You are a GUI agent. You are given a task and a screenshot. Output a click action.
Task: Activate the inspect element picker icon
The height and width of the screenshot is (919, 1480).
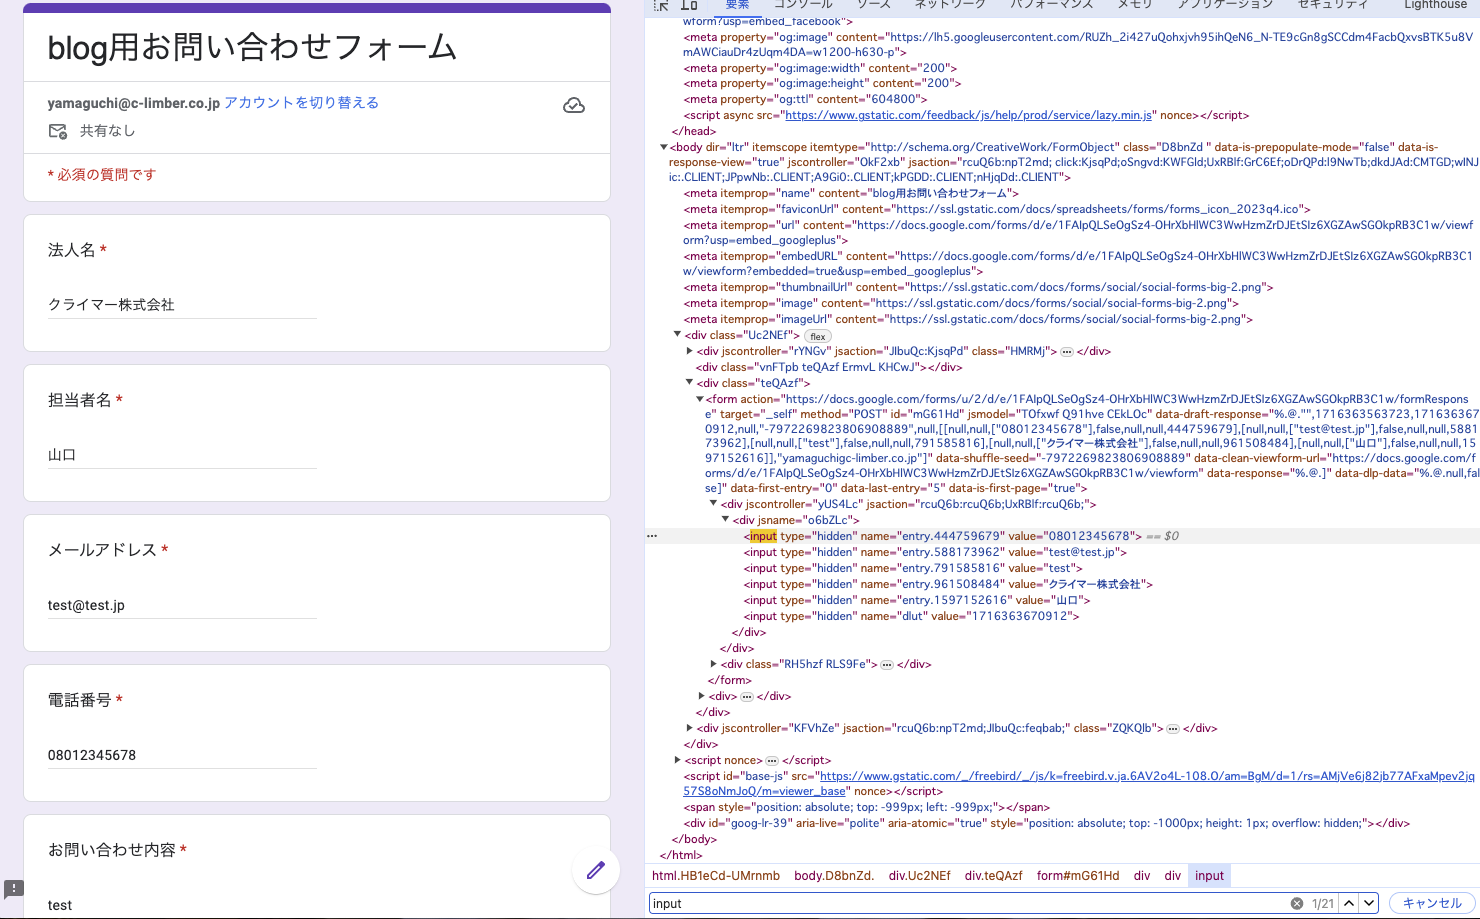(x=661, y=5)
